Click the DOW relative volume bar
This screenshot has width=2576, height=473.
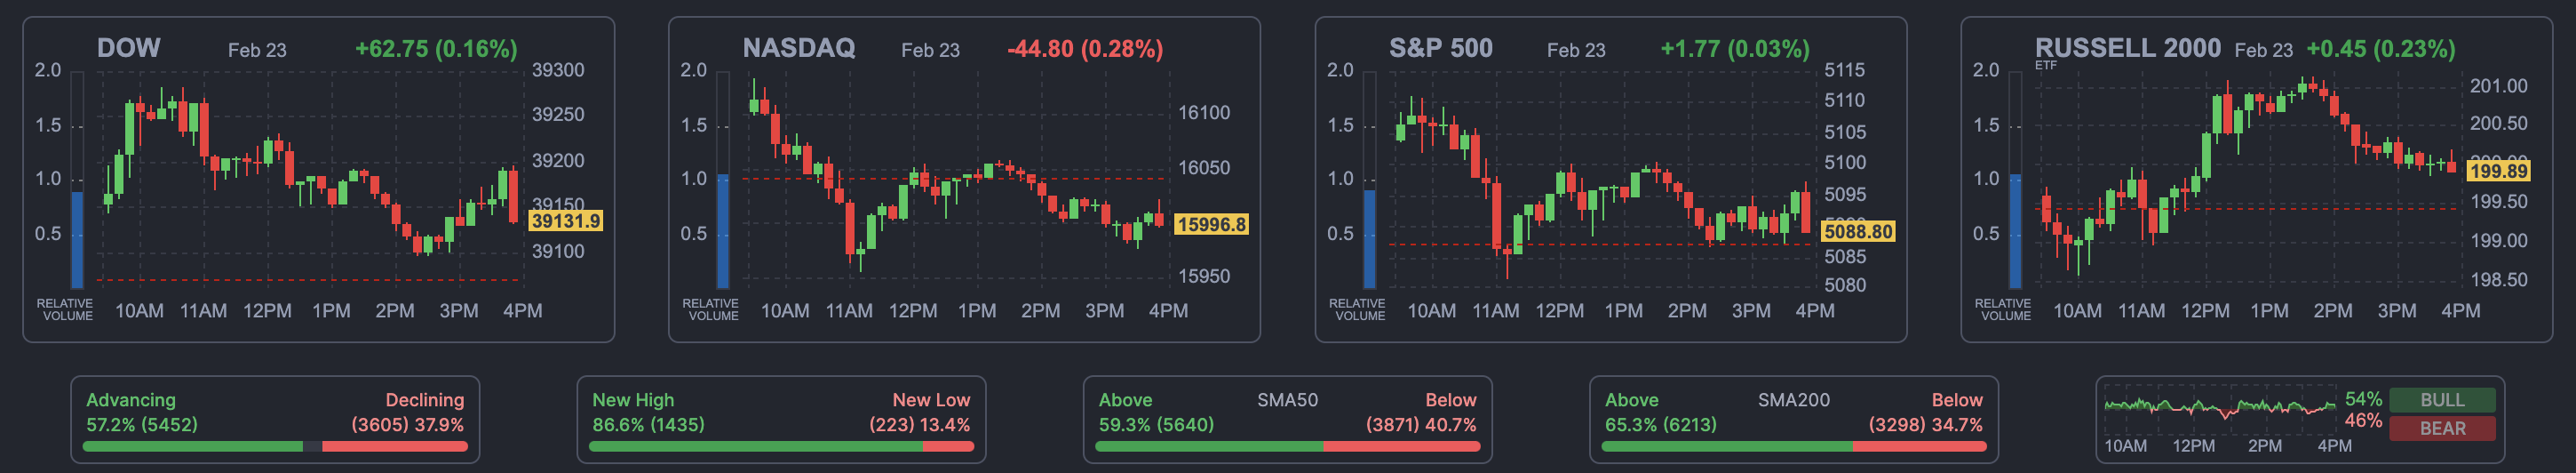coord(77,181)
